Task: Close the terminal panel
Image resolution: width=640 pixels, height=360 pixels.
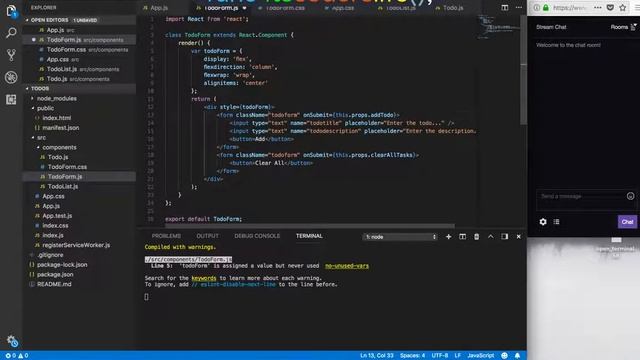Action: click(518, 237)
